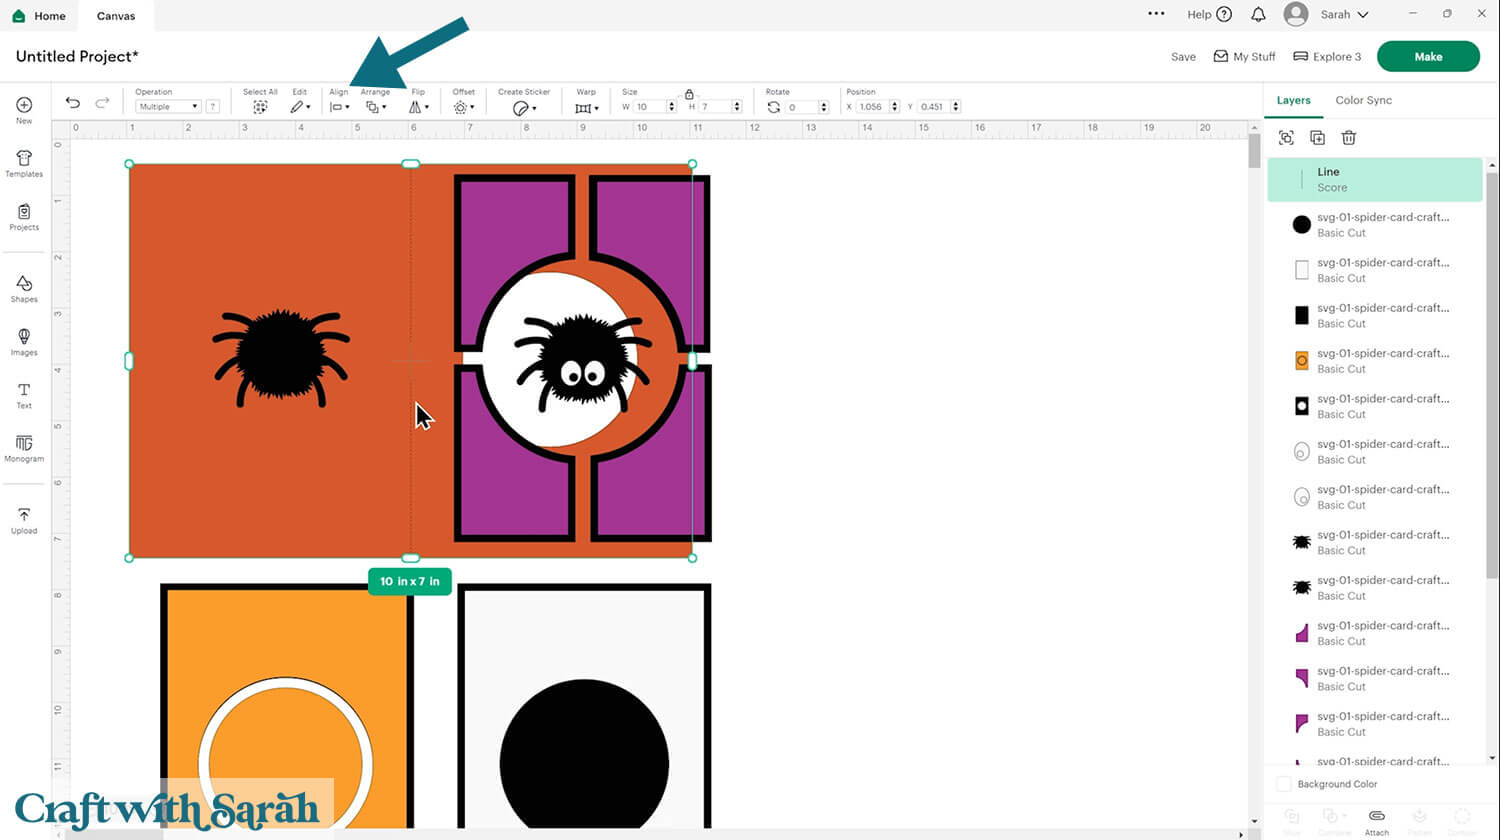Screen dimensions: 1500x840
Task: Go to the Home tab
Action: pyautogui.click(x=40, y=15)
